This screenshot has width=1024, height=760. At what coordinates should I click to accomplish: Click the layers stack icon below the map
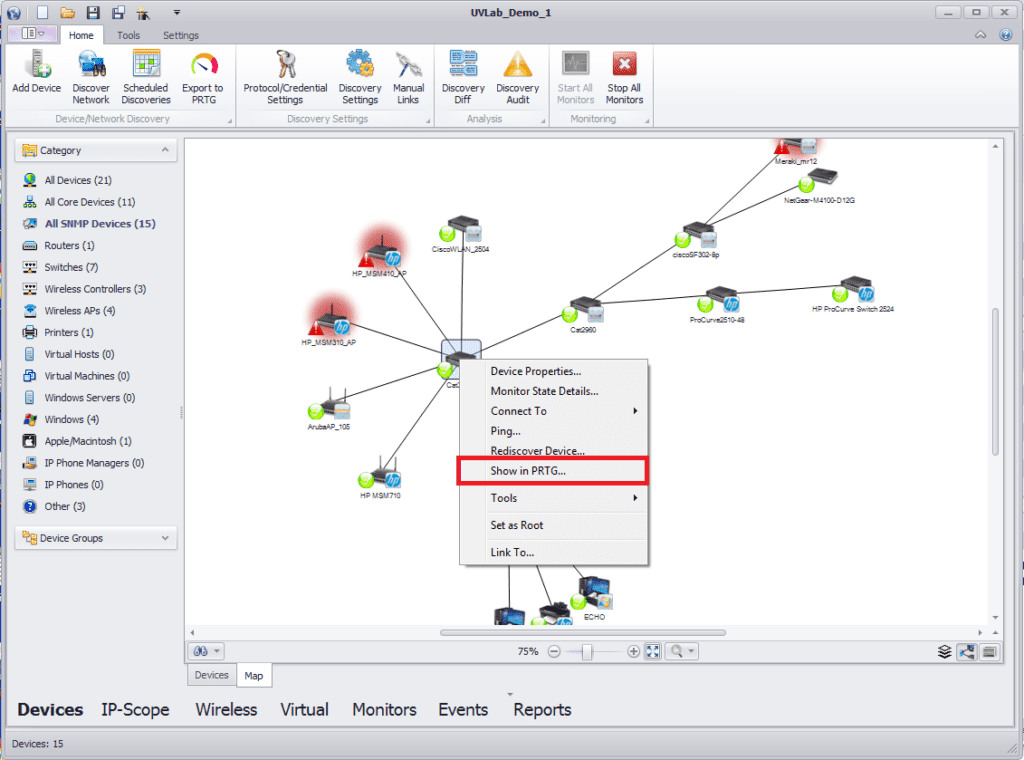tap(944, 651)
